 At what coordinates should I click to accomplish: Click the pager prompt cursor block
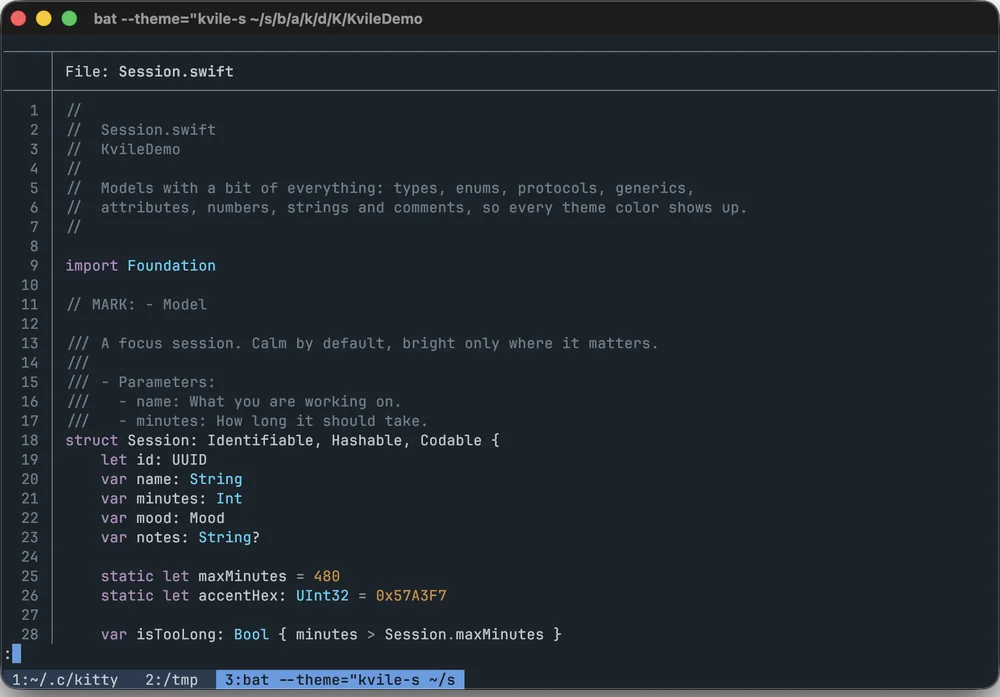pyautogui.click(x=17, y=653)
